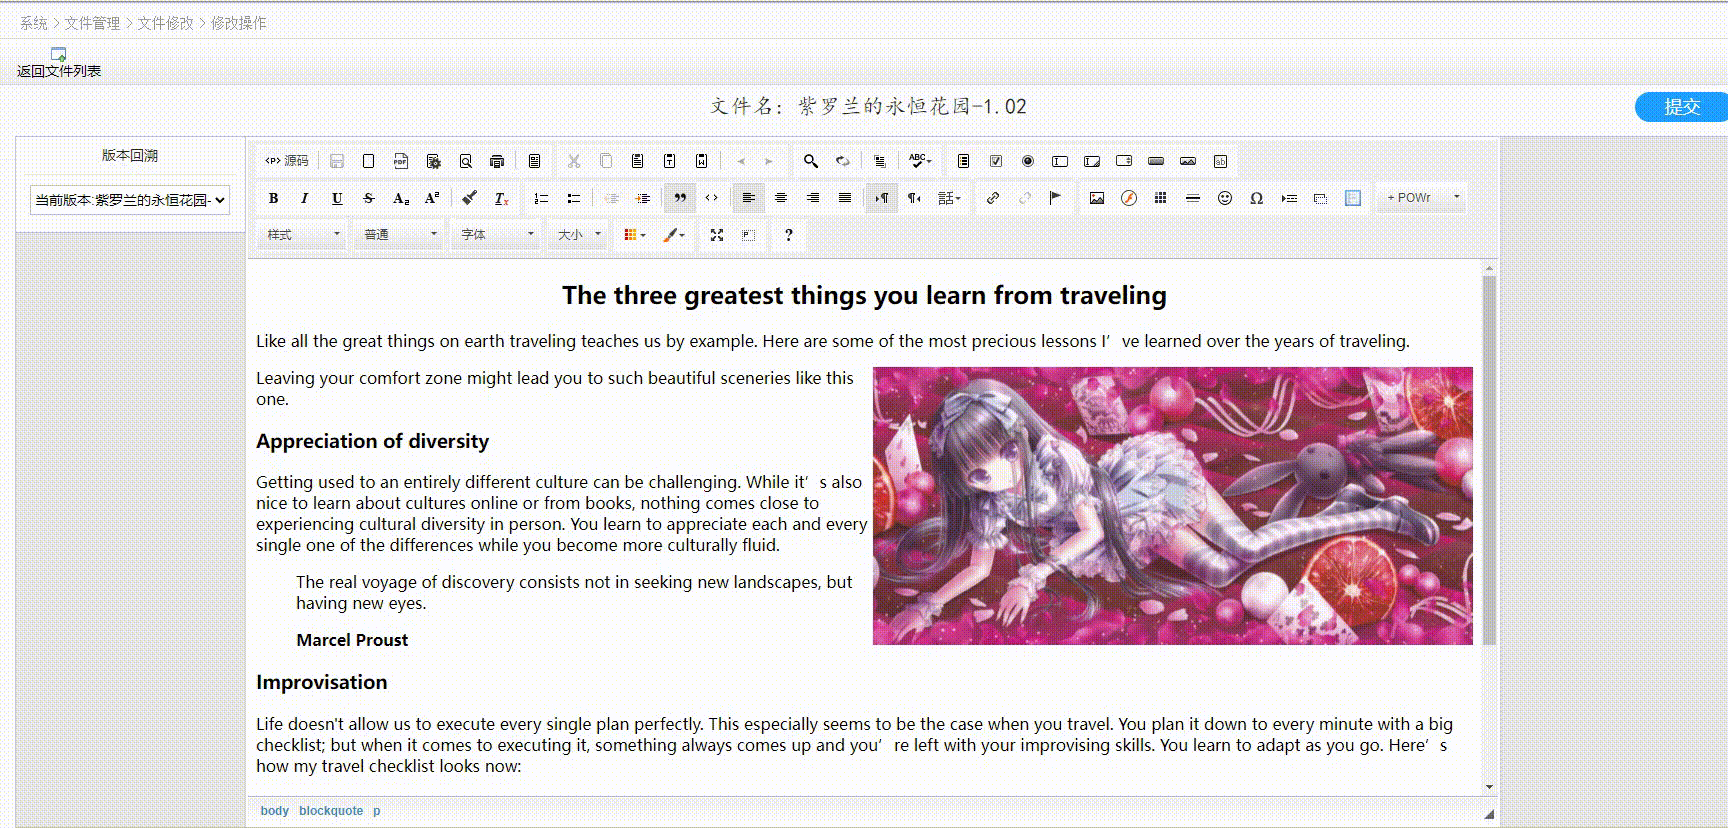Toggle italic formatting

tap(305, 198)
